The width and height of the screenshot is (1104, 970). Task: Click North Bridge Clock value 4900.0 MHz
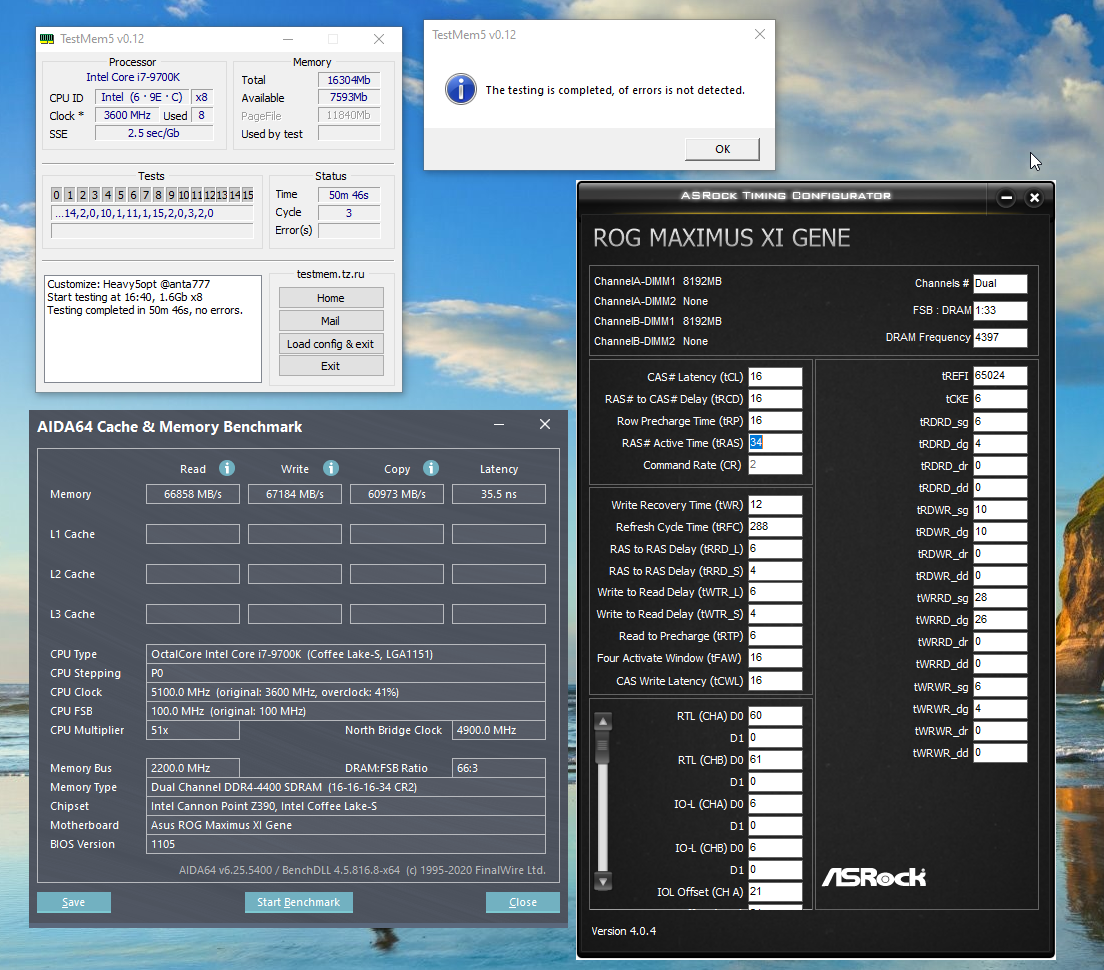point(498,730)
